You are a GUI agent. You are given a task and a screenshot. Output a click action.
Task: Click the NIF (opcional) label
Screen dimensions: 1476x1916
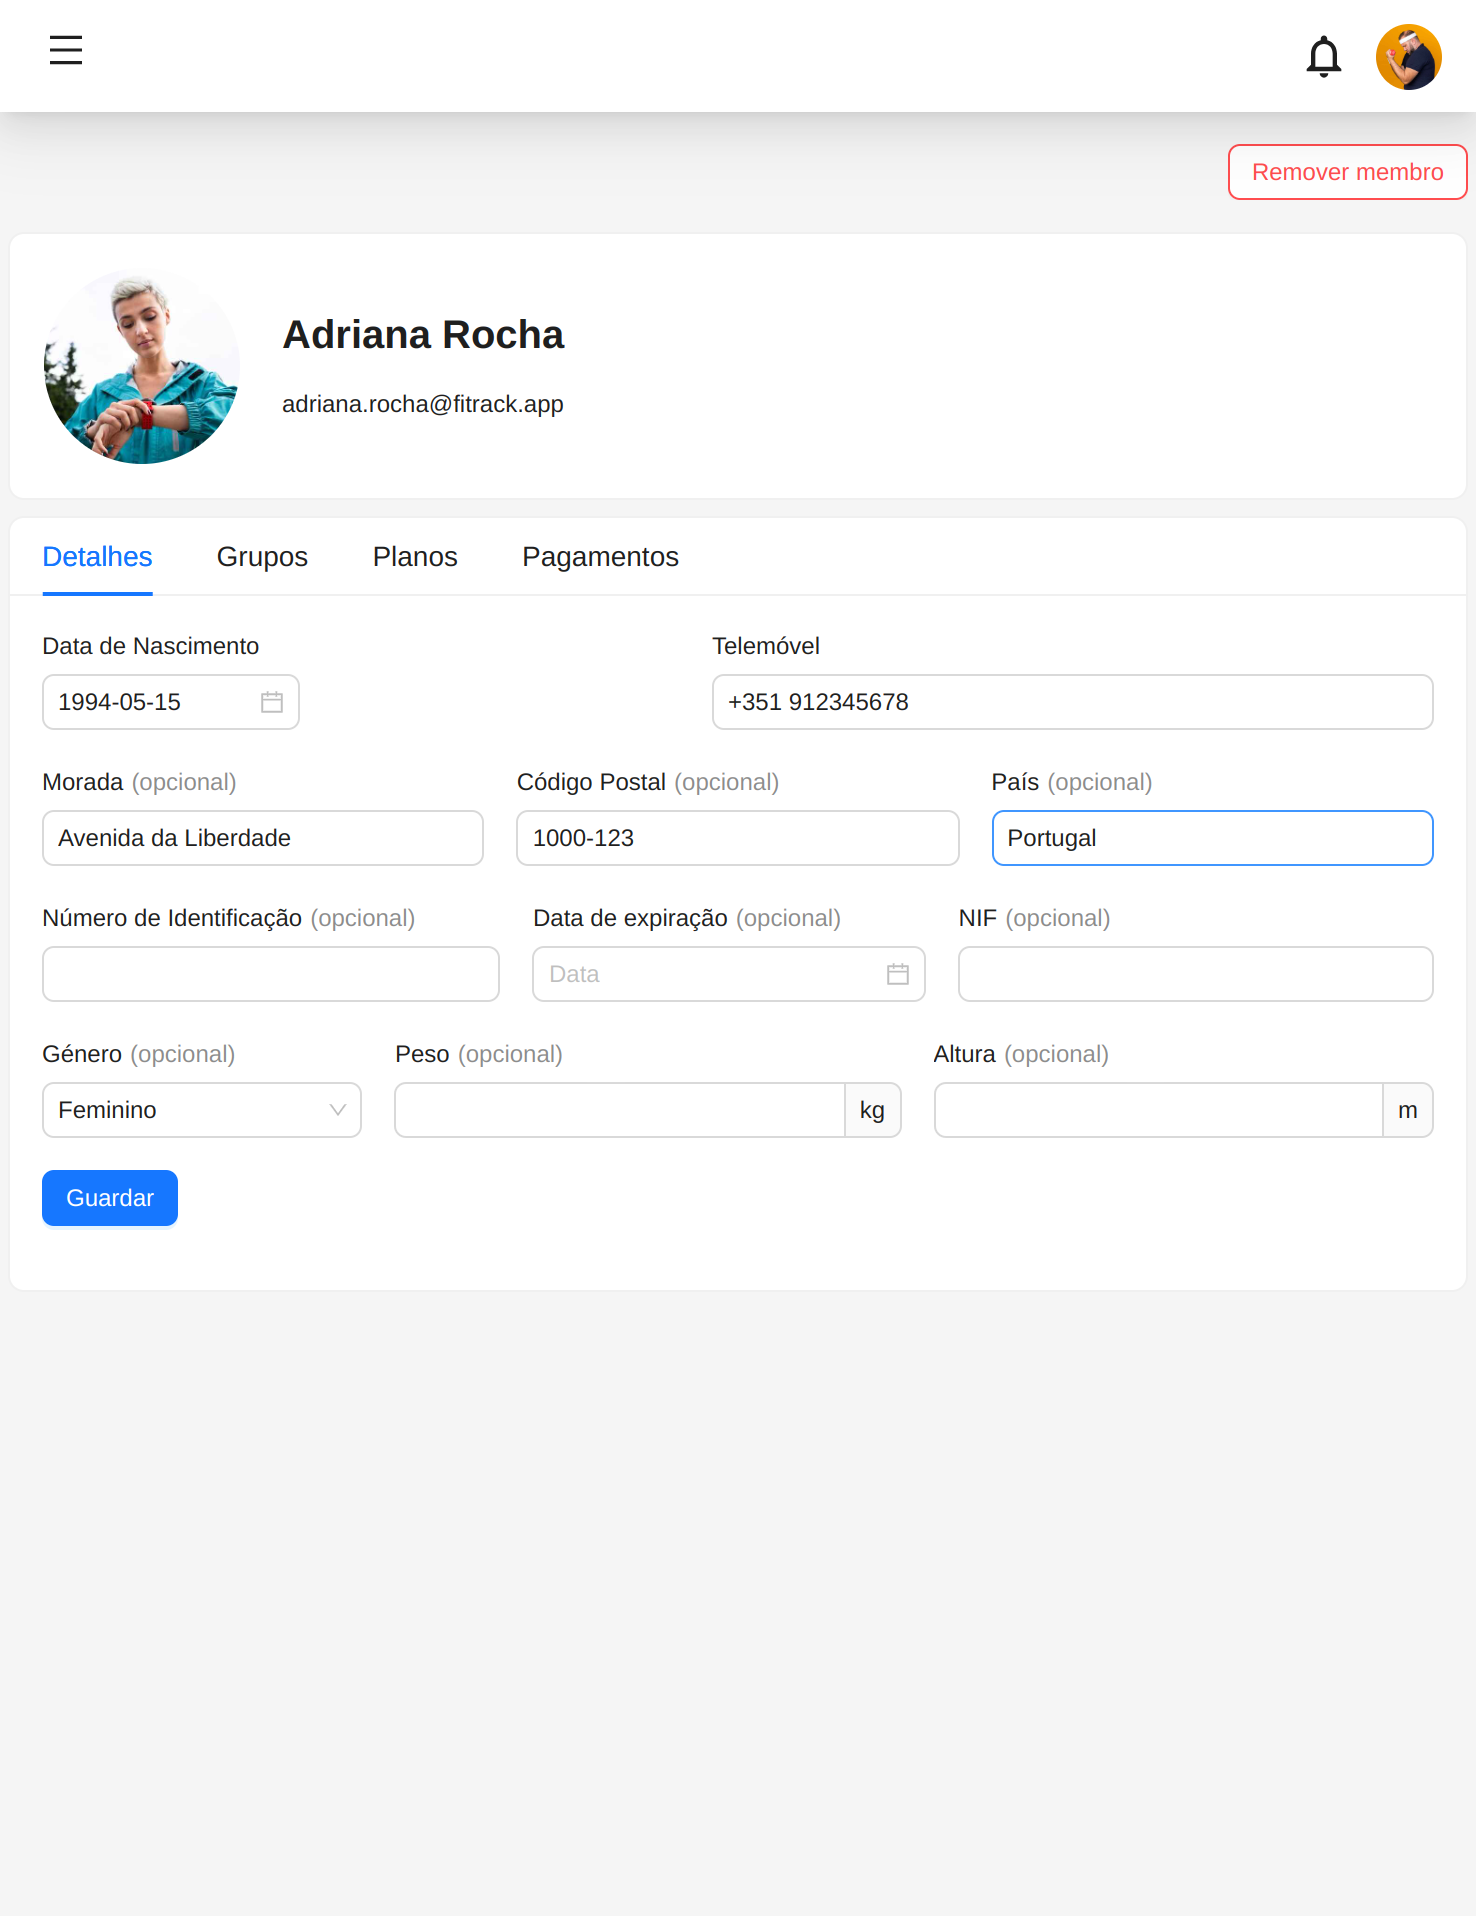(1034, 918)
